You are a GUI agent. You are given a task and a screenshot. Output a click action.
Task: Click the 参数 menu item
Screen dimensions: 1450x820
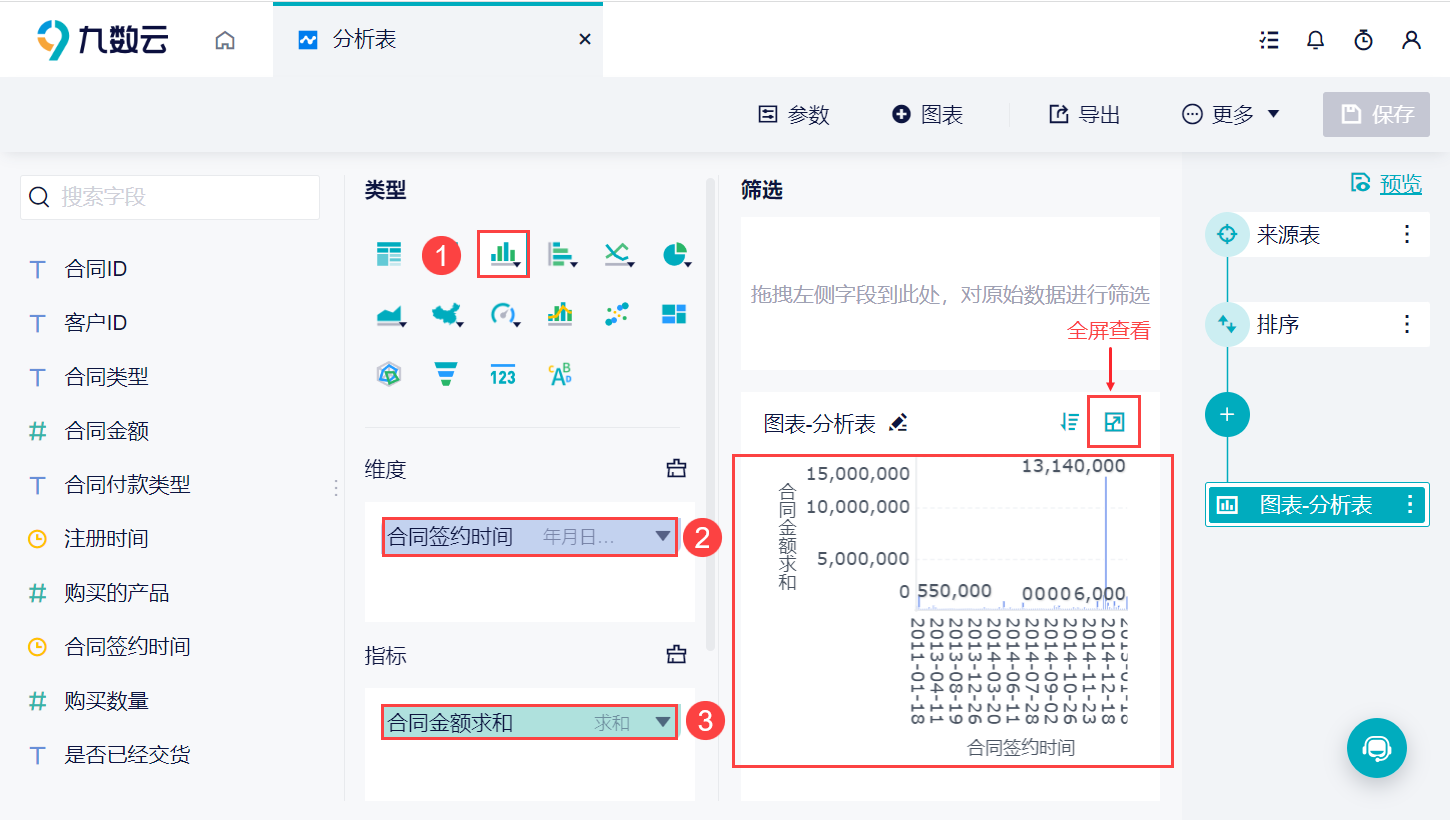[x=793, y=114]
